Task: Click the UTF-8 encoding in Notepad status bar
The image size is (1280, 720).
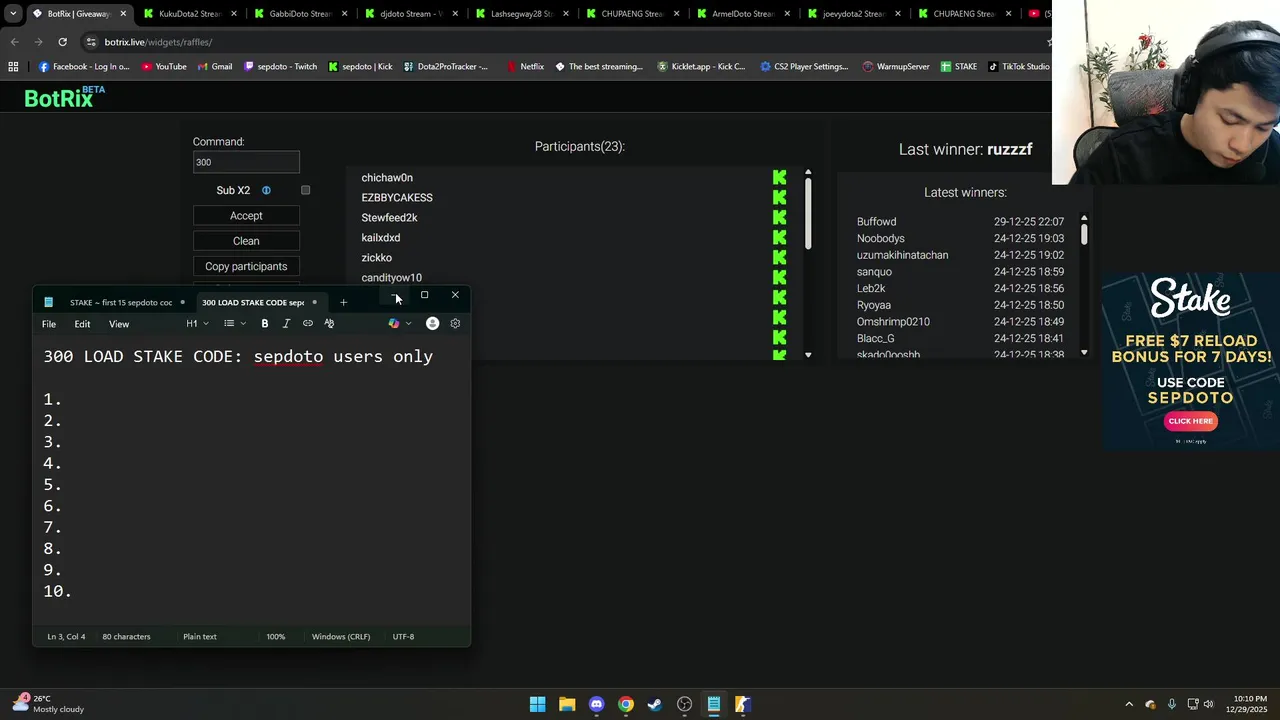Action: click(403, 637)
